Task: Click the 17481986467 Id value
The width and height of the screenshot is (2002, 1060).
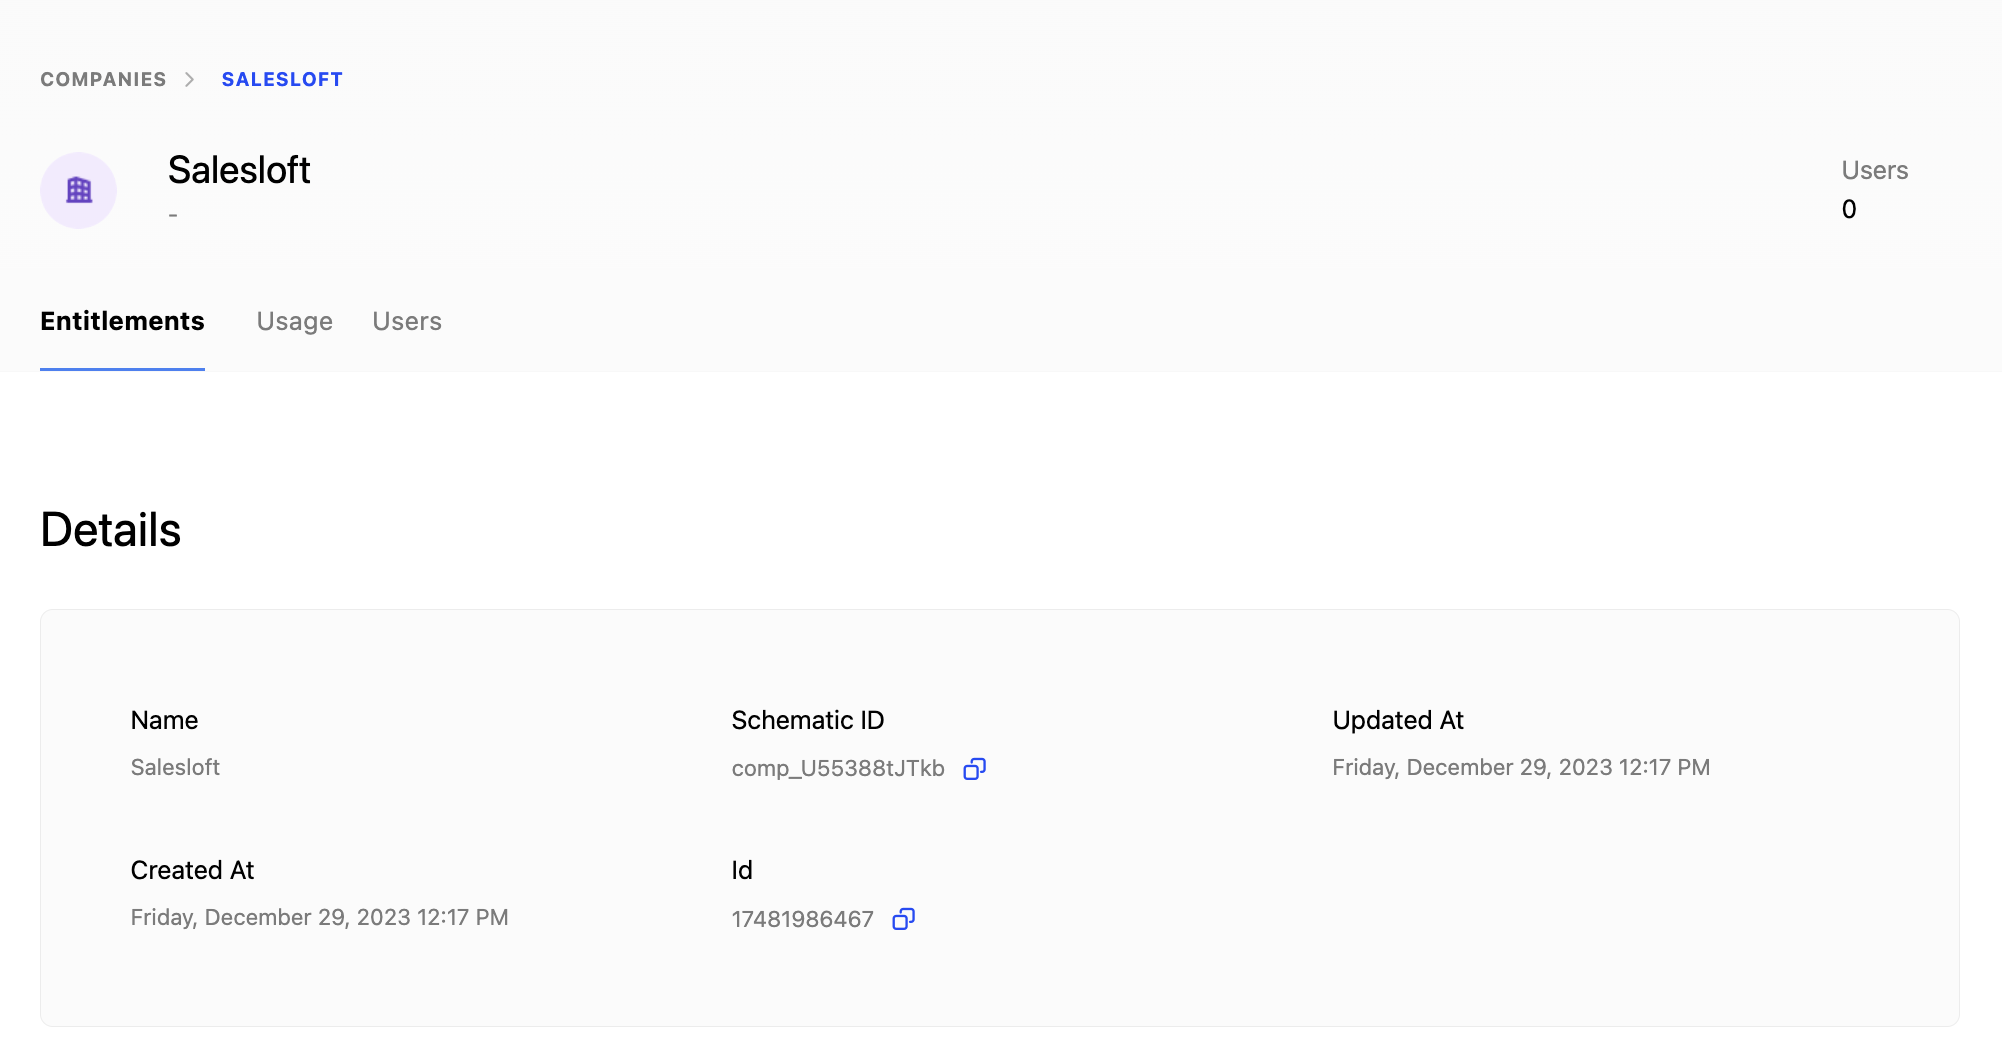Action: [x=802, y=919]
